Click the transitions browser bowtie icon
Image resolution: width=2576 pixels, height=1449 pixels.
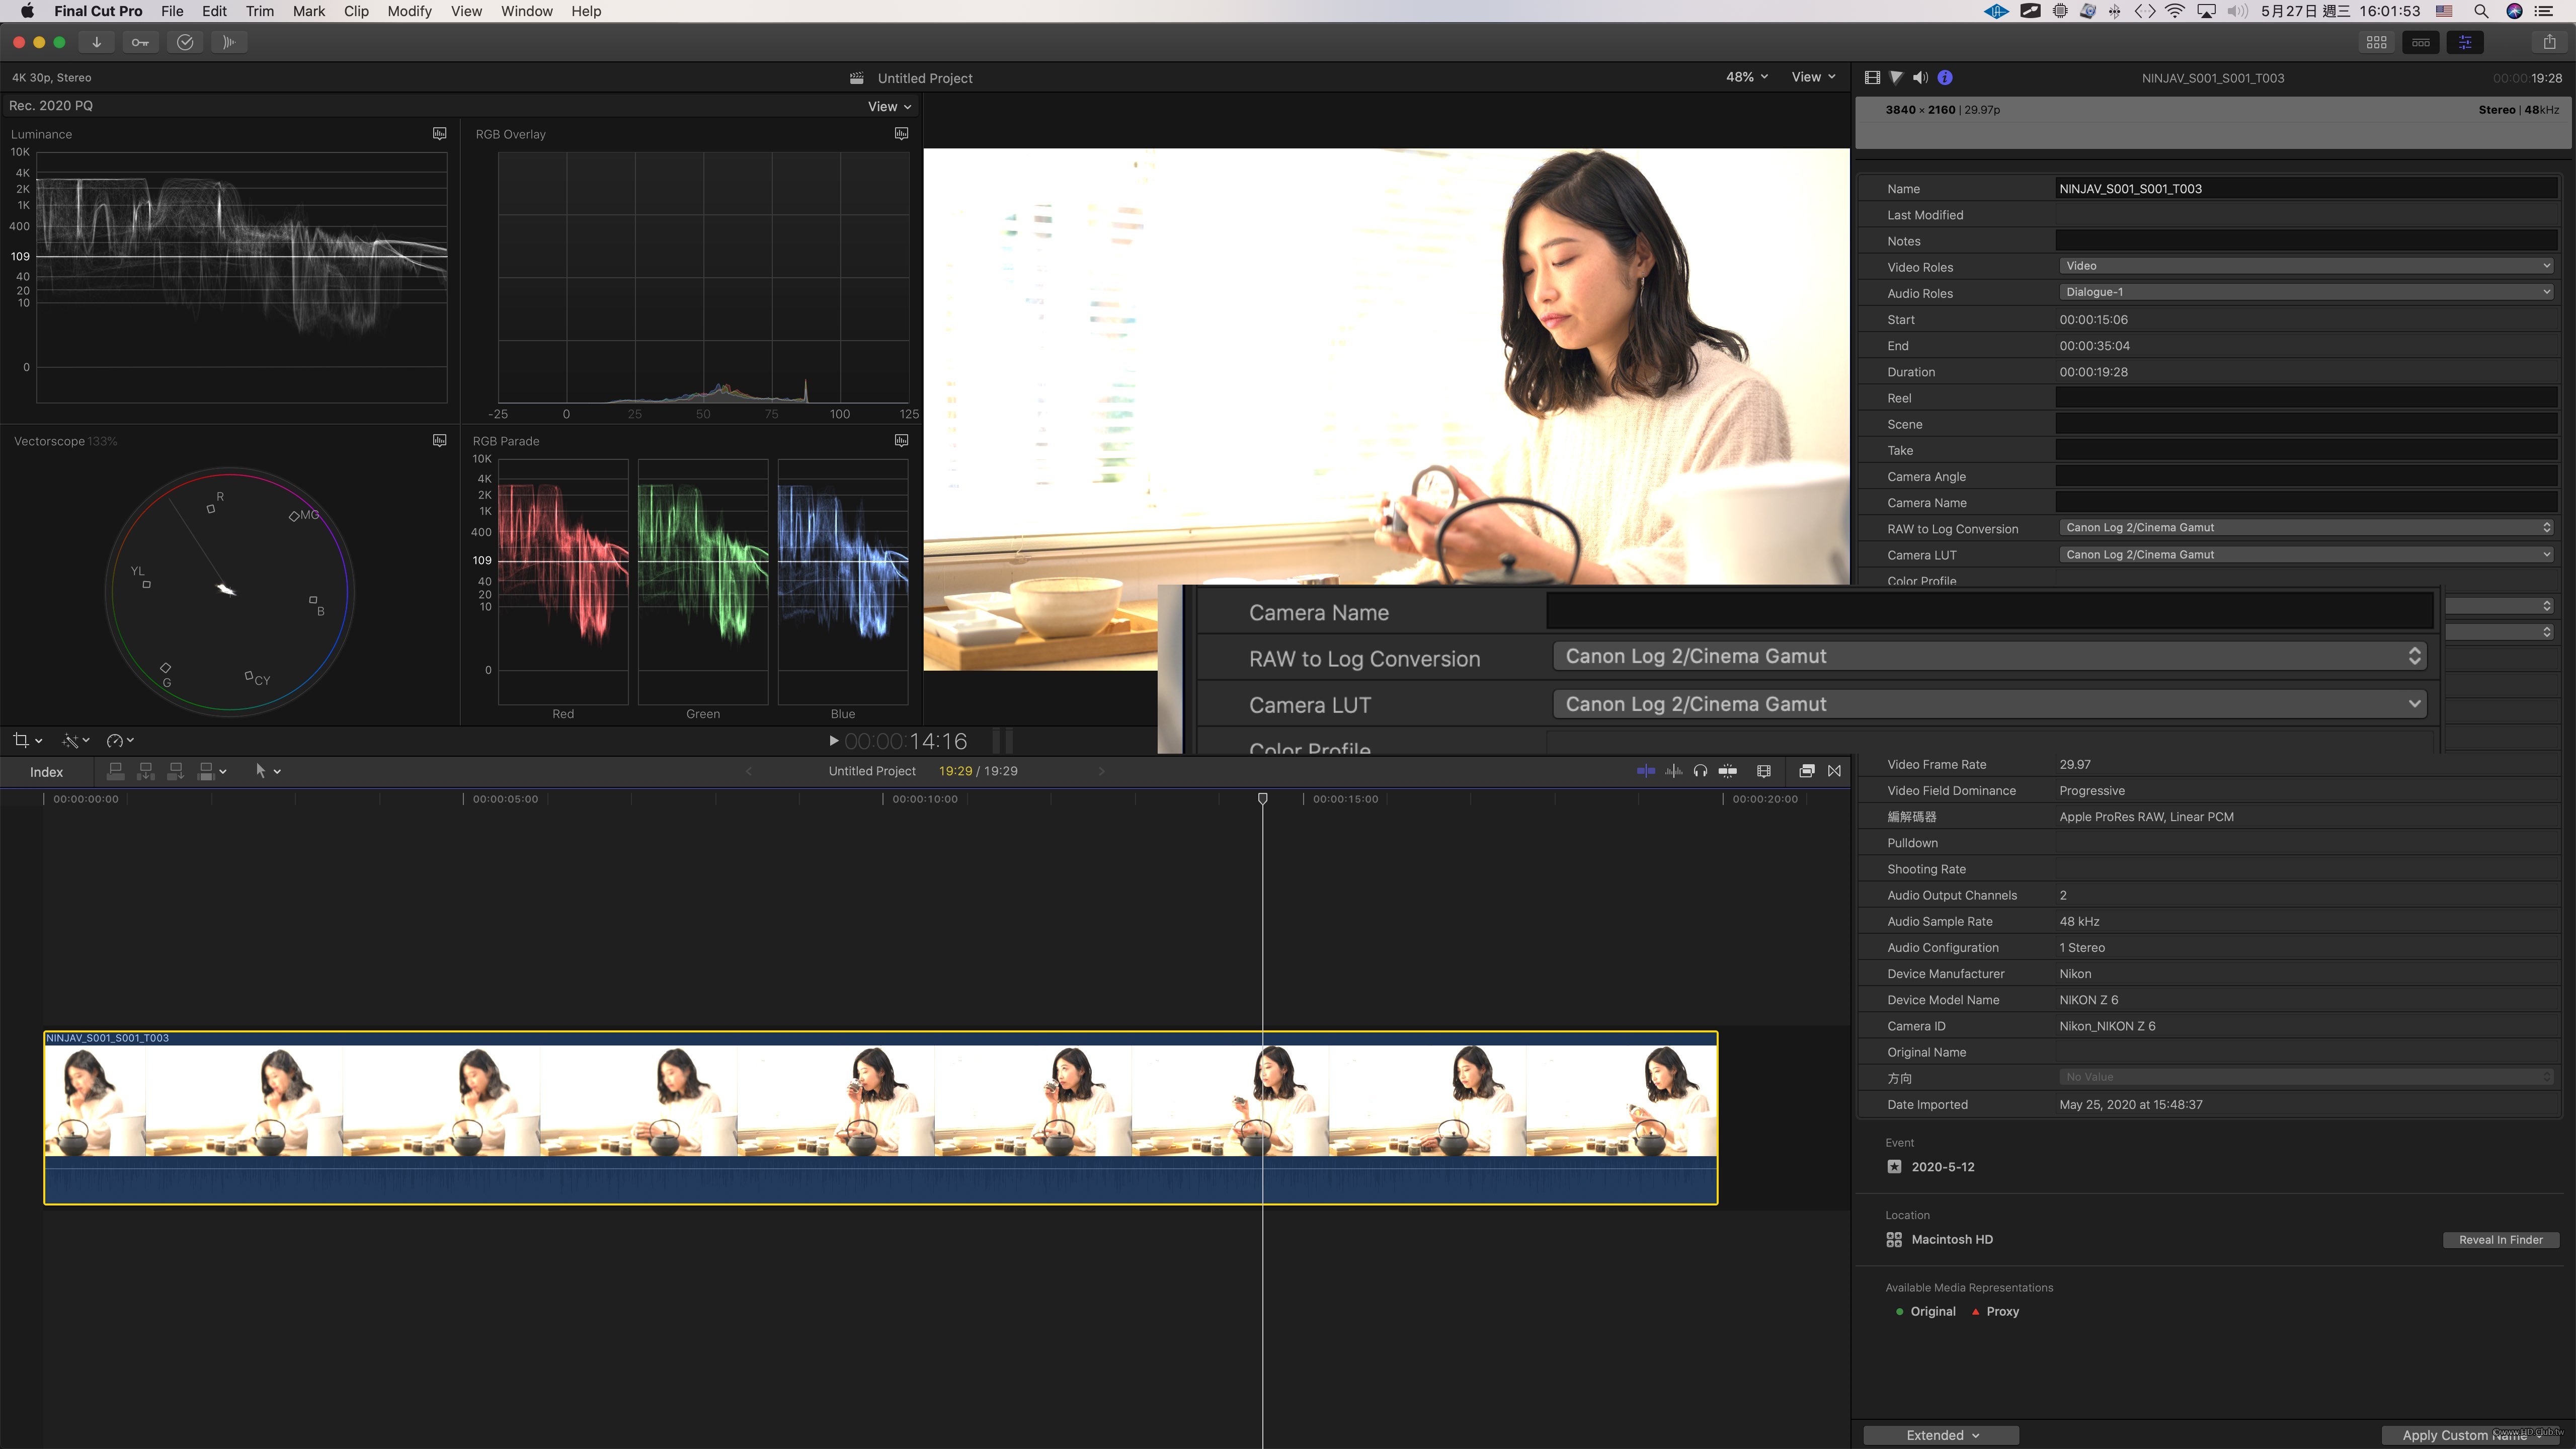click(x=1834, y=771)
